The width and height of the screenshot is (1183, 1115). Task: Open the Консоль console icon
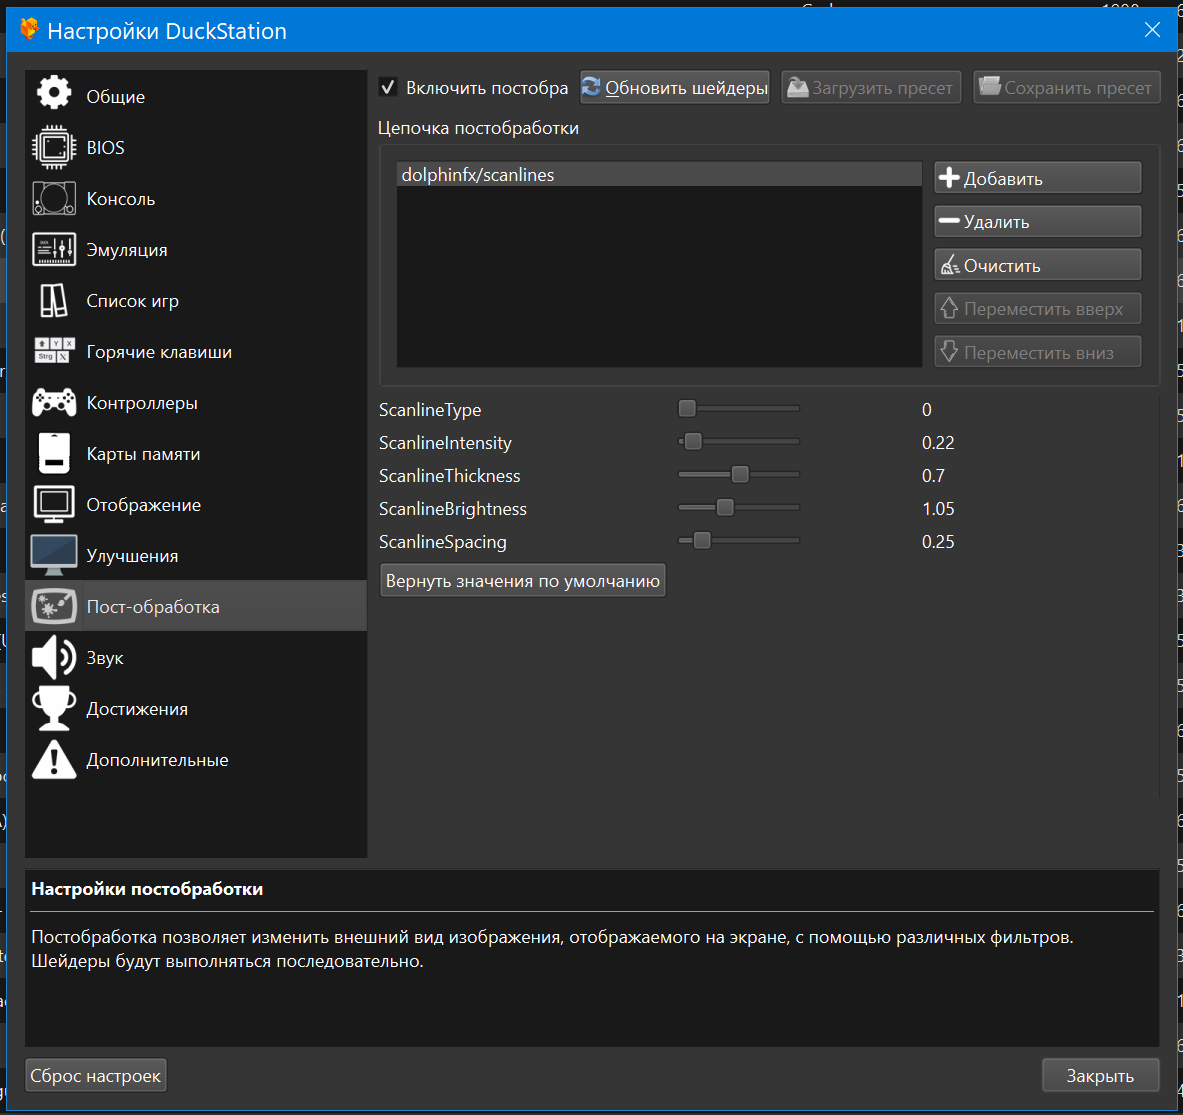[x=54, y=198]
